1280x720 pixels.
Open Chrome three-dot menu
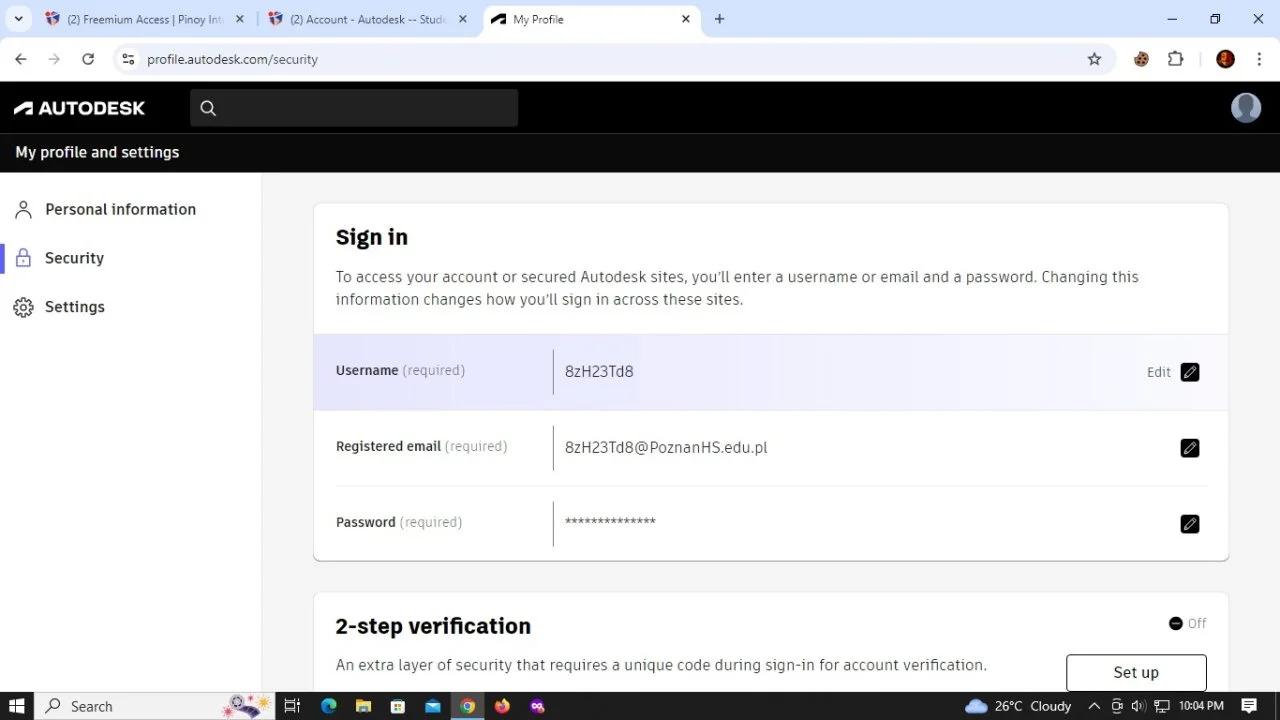[1257, 59]
